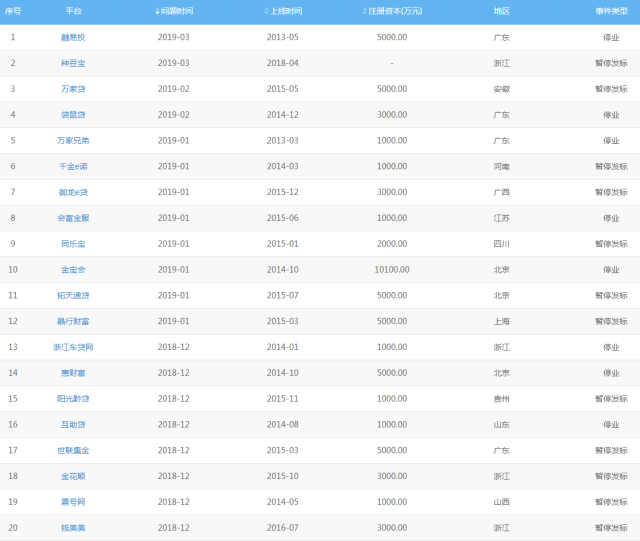Open the 互助贷 platform link

click(x=73, y=424)
